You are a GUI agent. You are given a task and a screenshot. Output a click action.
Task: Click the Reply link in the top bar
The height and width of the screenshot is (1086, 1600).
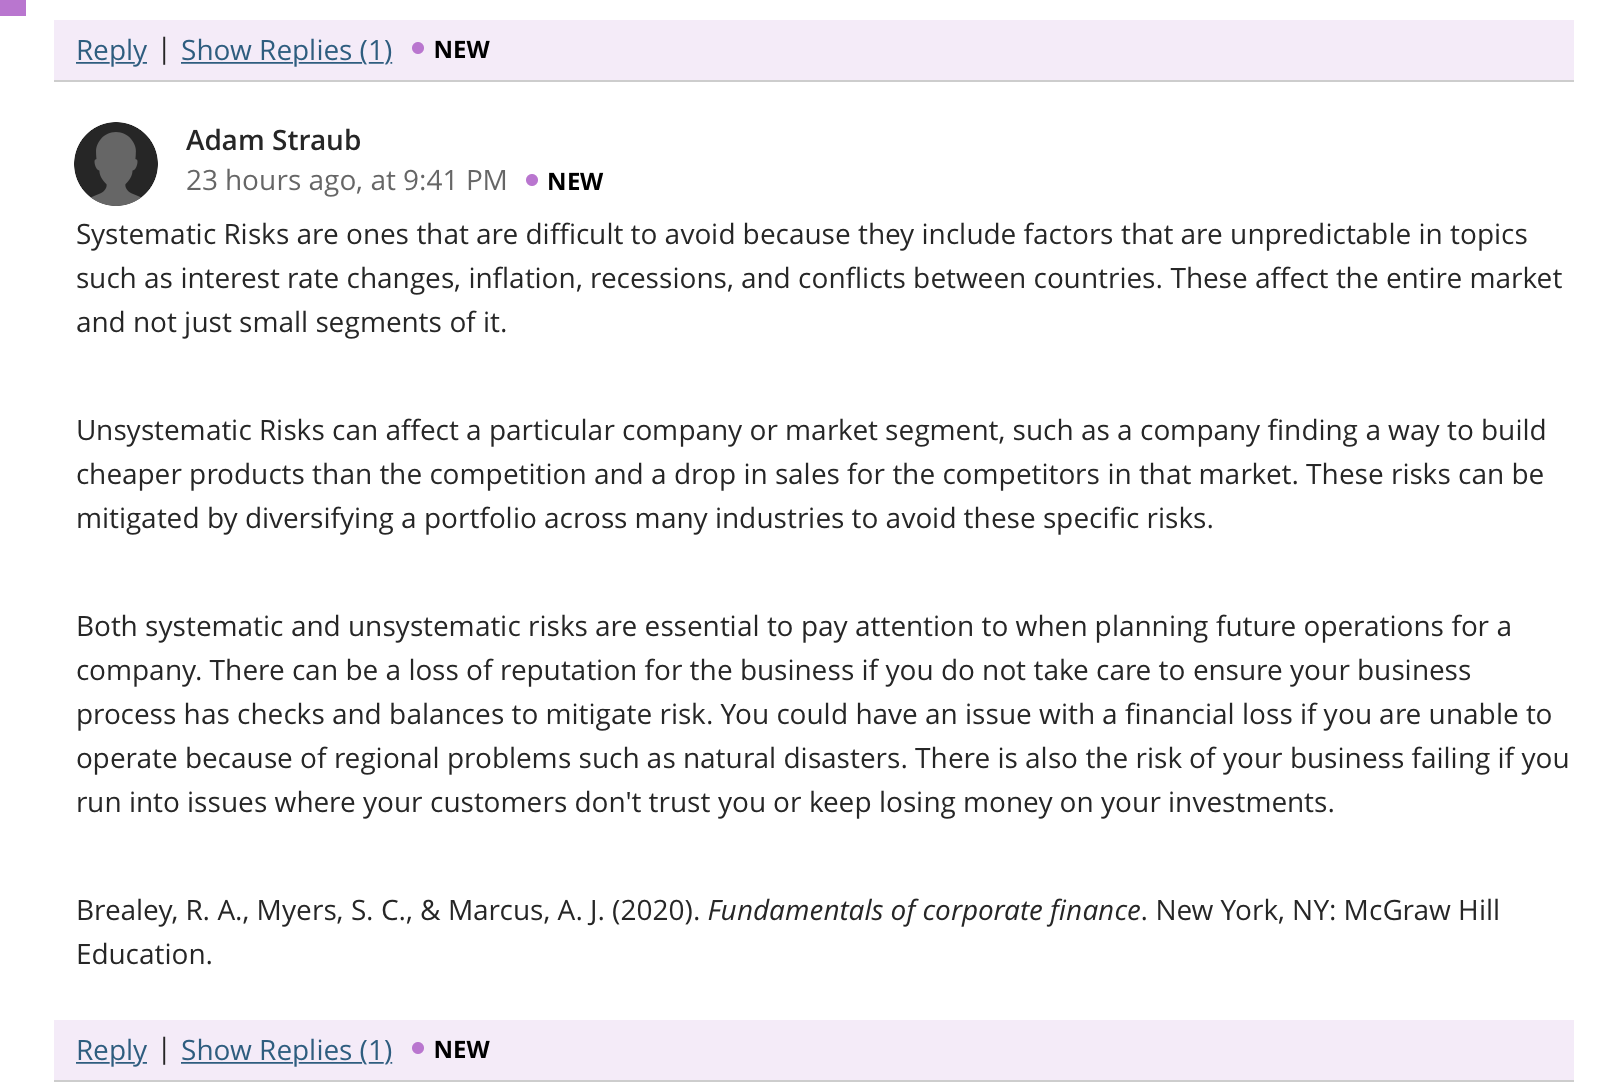coord(111,50)
